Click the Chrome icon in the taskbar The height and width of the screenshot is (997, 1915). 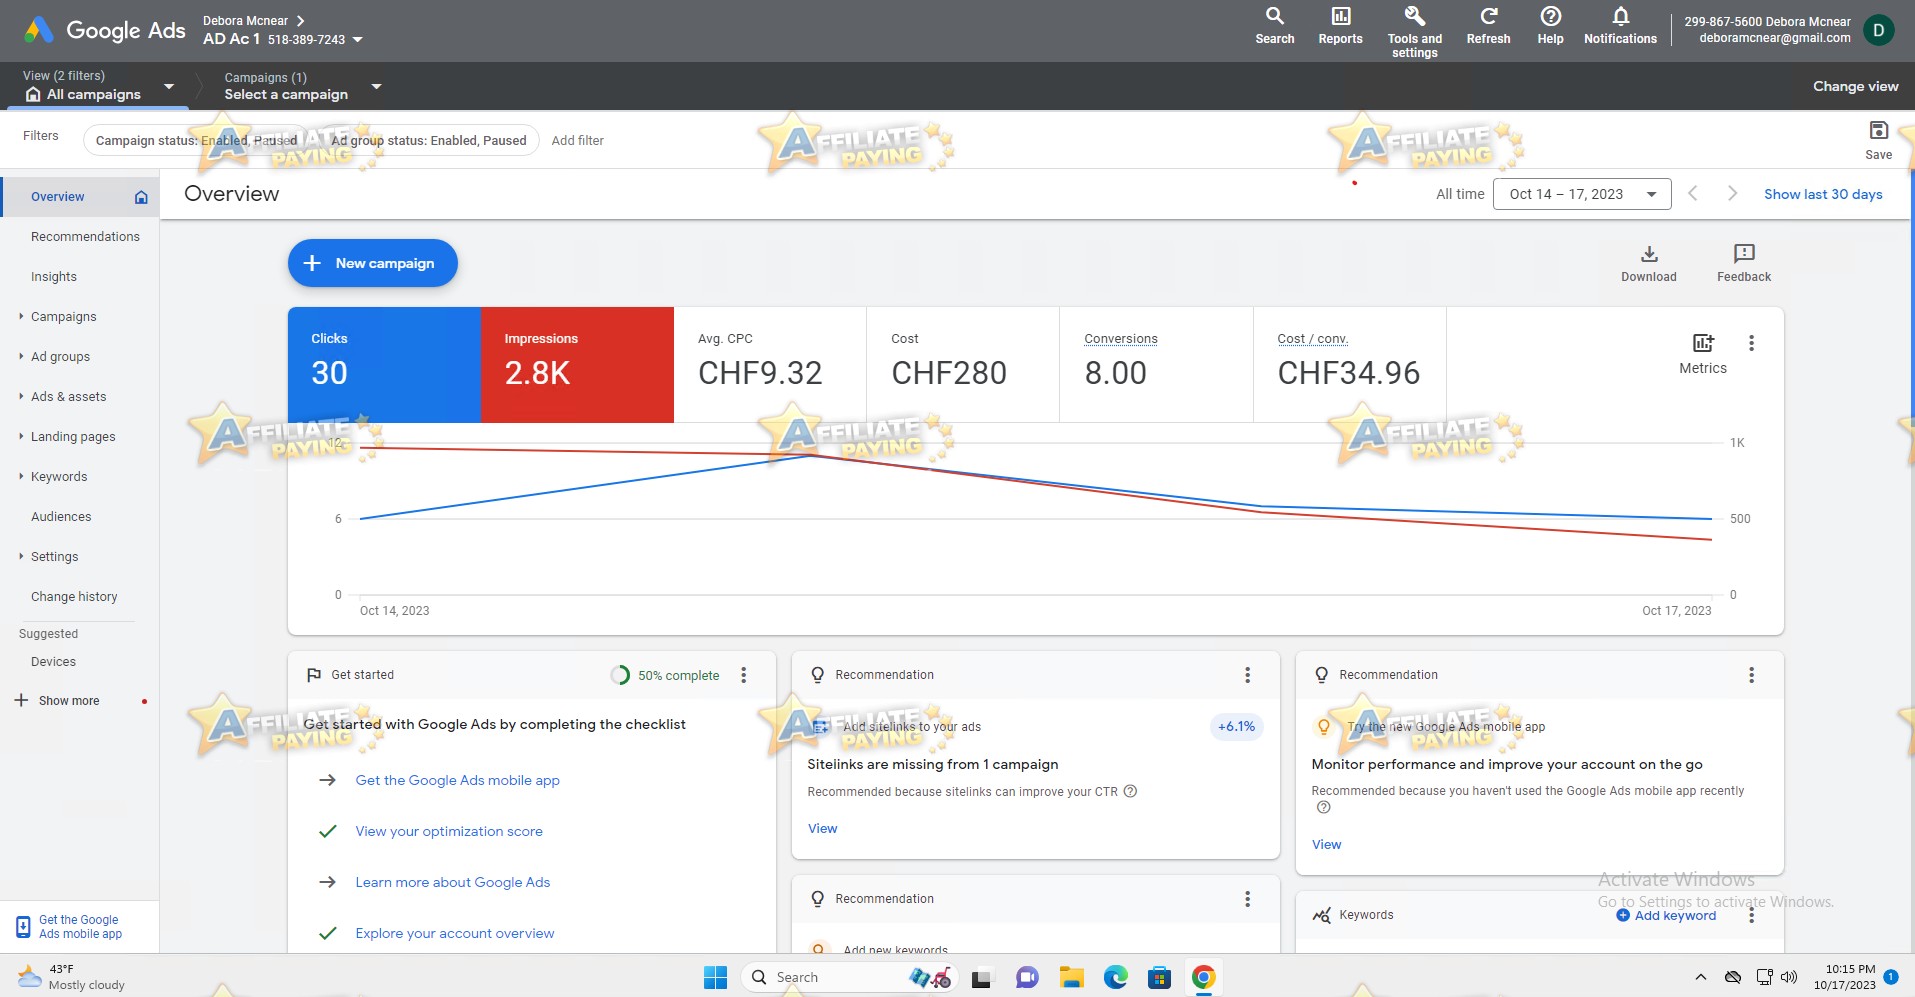[x=1203, y=977]
